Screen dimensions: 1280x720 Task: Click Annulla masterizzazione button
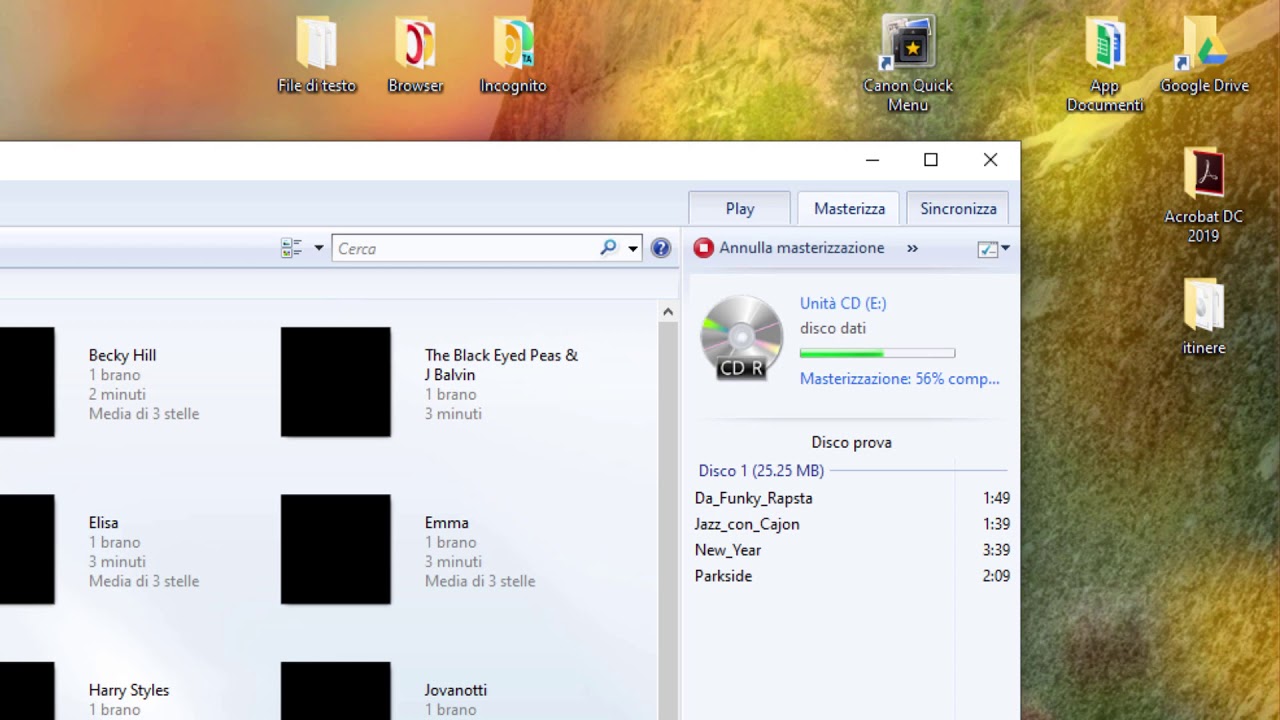(790, 248)
